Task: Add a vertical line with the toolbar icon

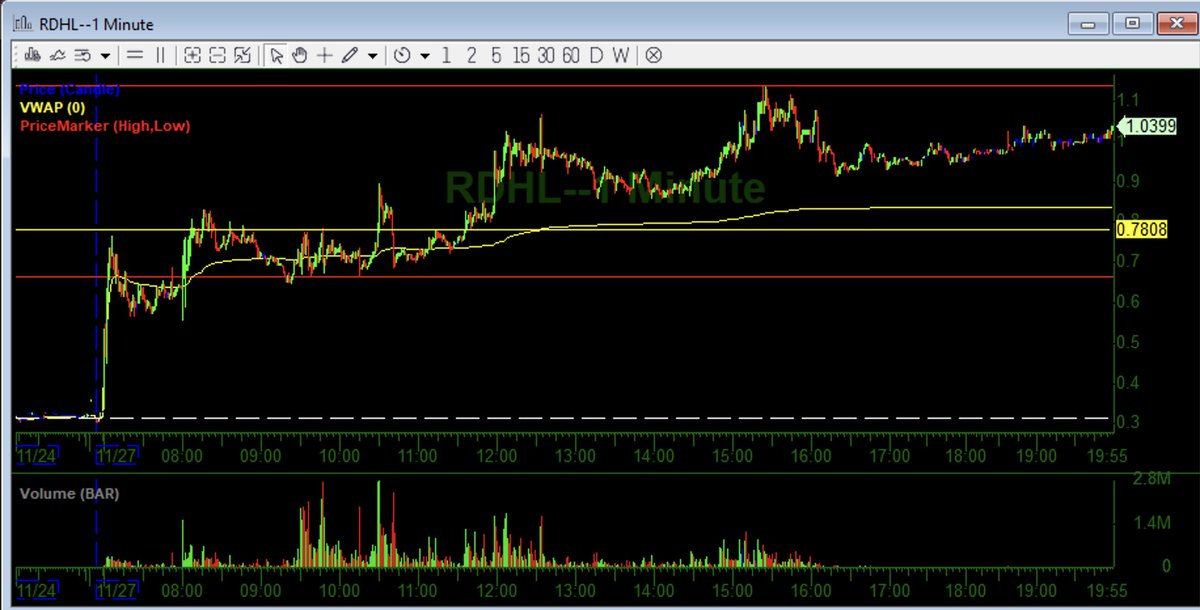Action: pos(160,55)
